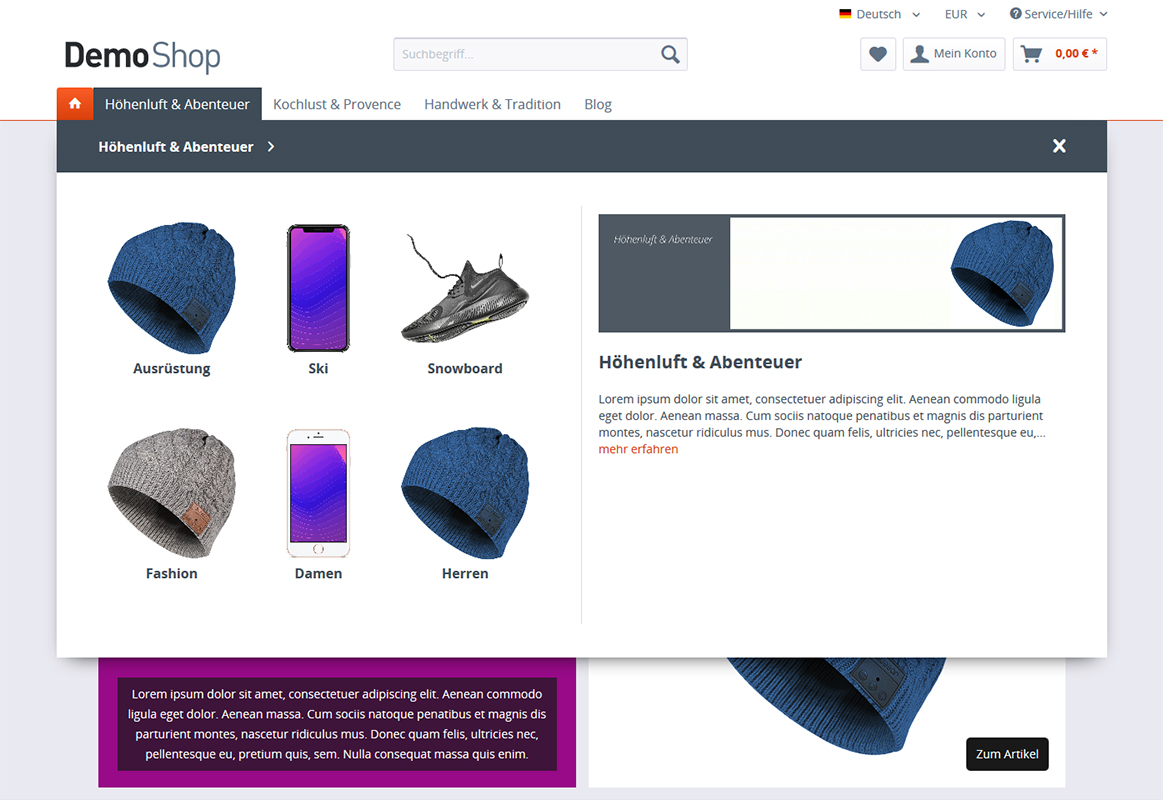Click the Service/Hilfe question mark icon
This screenshot has height=800, width=1163.
[1015, 13]
